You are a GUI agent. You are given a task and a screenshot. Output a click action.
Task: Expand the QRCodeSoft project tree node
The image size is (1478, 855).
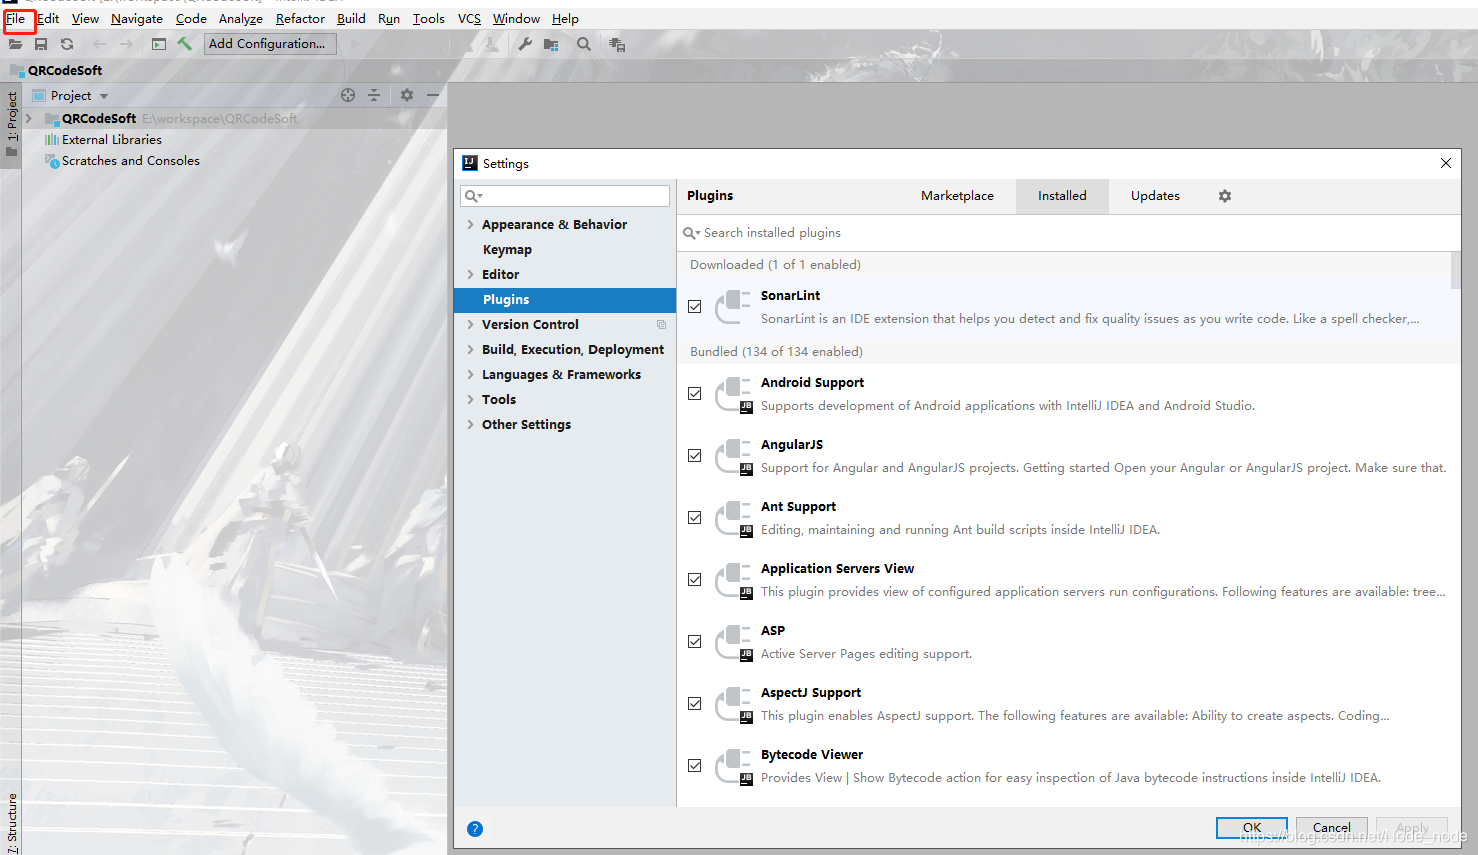(29, 119)
